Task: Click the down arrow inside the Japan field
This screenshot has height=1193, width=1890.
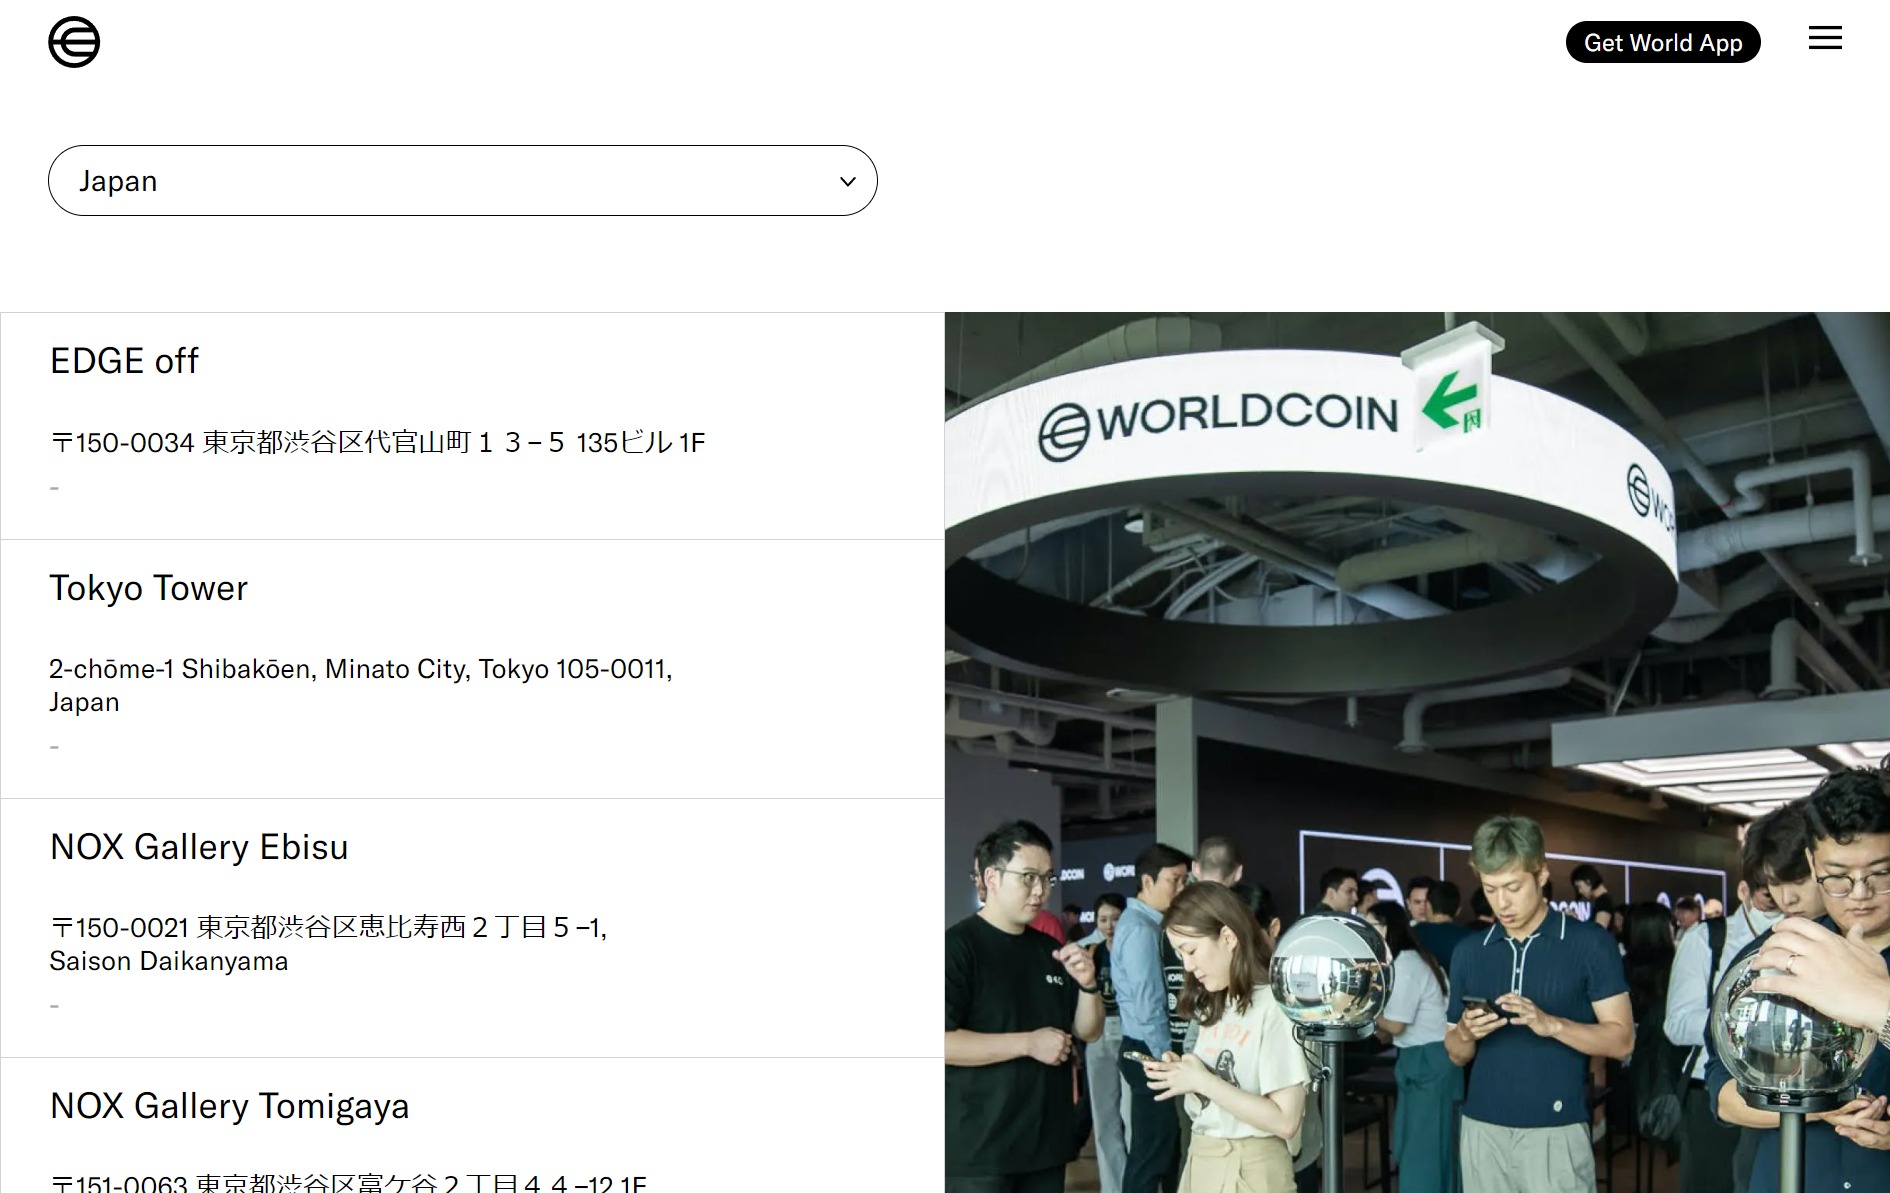Action: point(847,181)
